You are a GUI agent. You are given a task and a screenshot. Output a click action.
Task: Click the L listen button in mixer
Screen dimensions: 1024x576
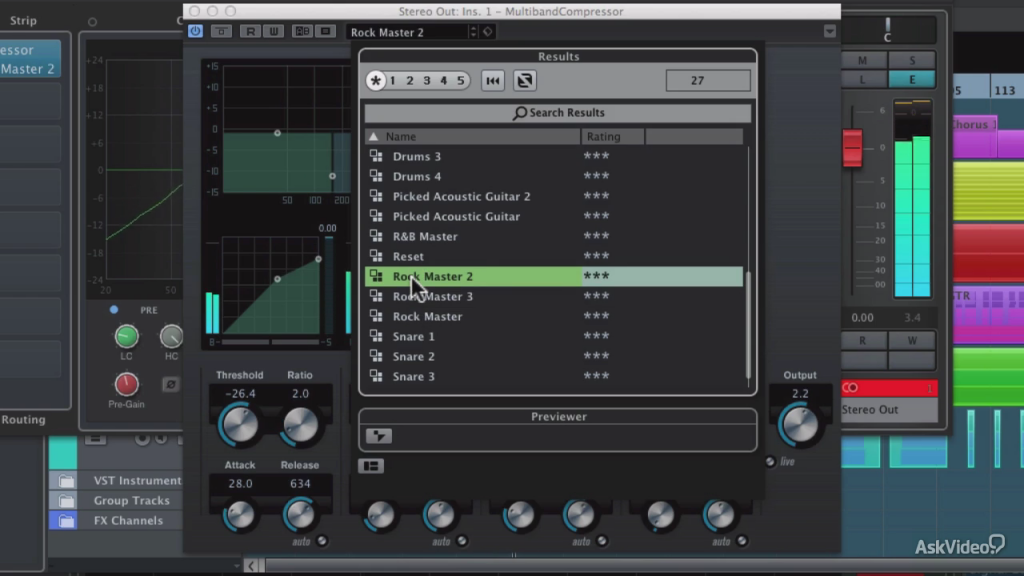(863, 80)
